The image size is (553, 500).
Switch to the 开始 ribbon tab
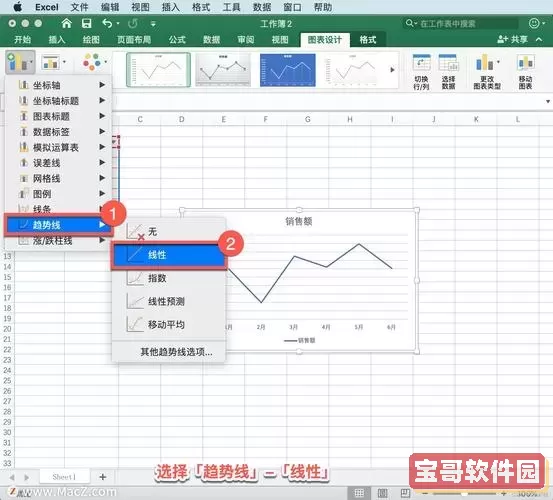pos(22,39)
